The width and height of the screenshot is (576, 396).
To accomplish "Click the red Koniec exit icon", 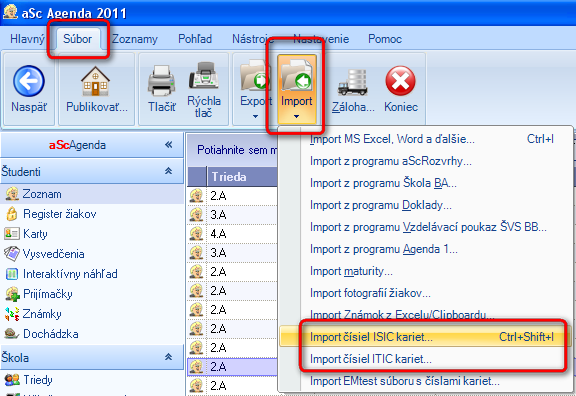I will pos(400,81).
